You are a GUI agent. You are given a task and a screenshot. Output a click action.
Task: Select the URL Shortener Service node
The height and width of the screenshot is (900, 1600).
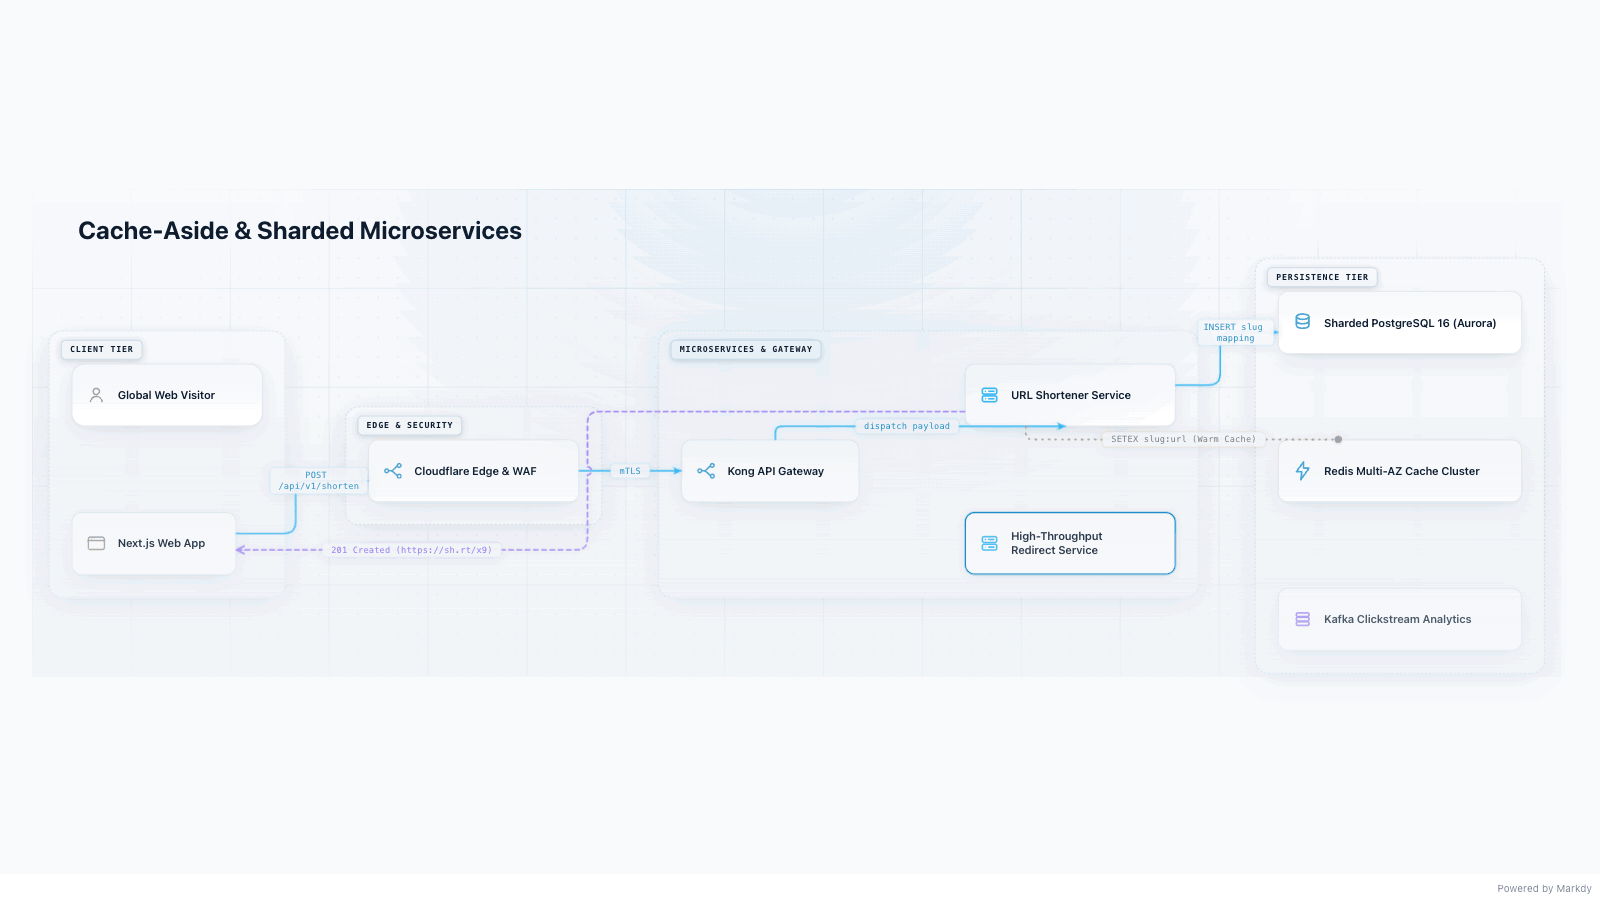pyautogui.click(x=1070, y=395)
